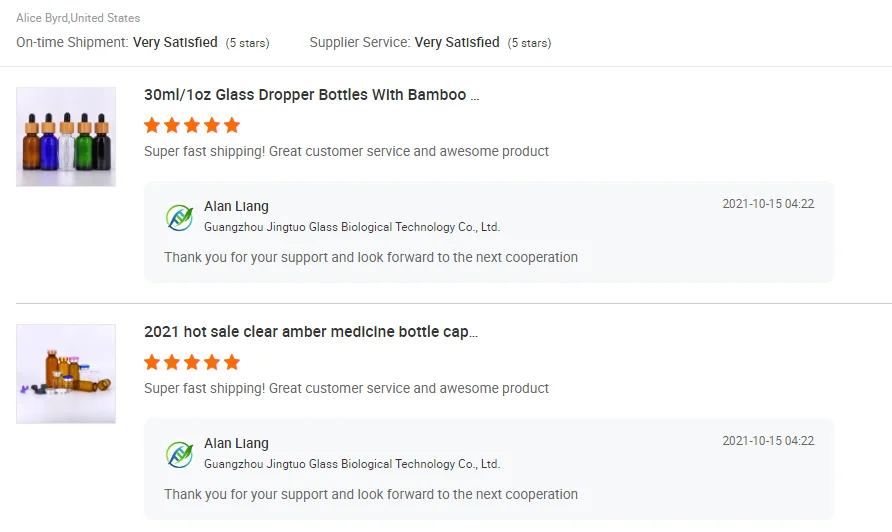
Task: Open Guangzhou Jingtuo company name under dropper bottles review
Action: (x=352, y=227)
